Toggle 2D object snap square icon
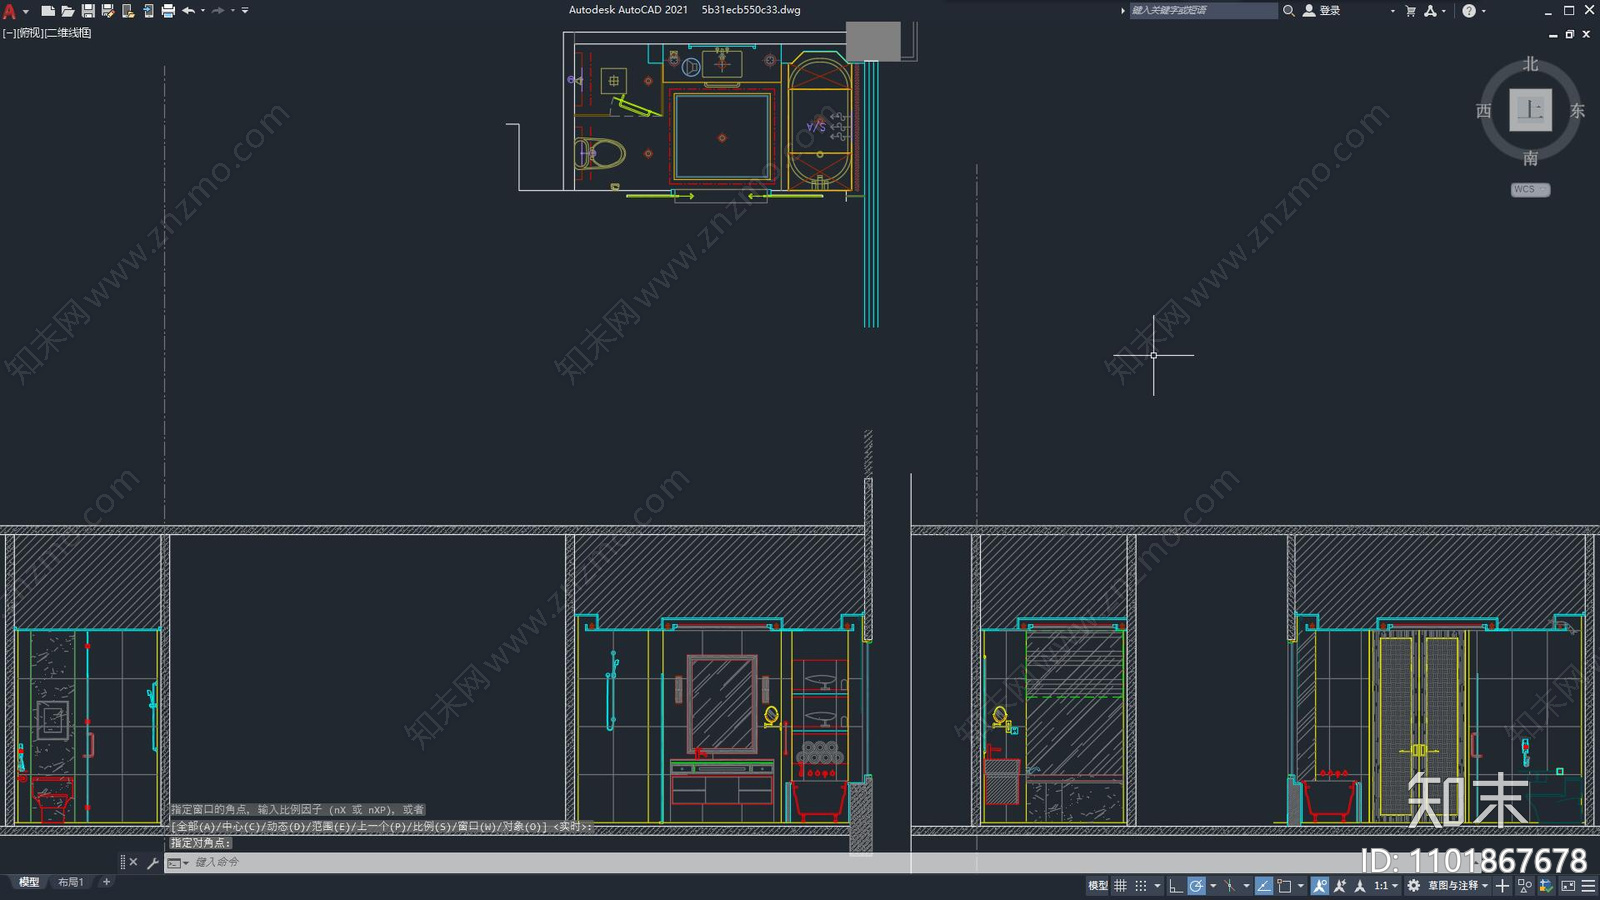The width and height of the screenshot is (1600, 900). point(1284,886)
